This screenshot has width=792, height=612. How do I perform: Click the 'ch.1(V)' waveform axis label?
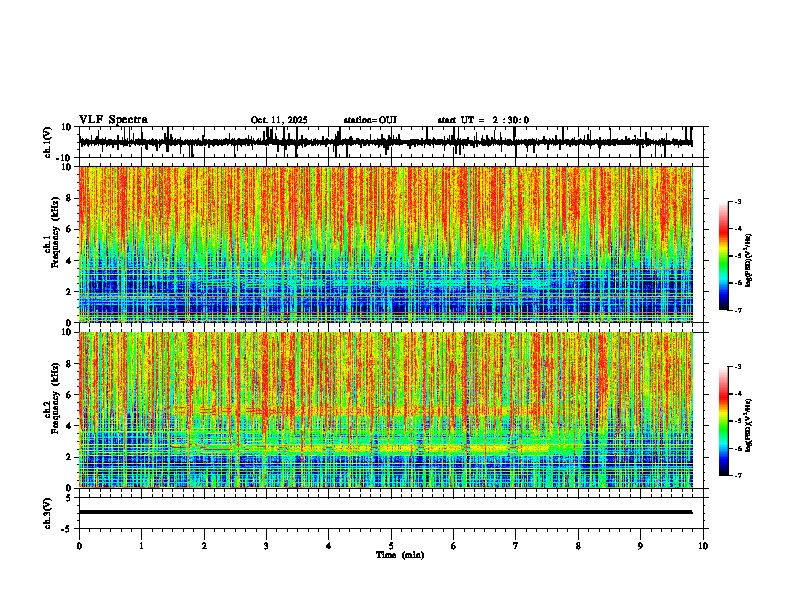pyautogui.click(x=48, y=142)
